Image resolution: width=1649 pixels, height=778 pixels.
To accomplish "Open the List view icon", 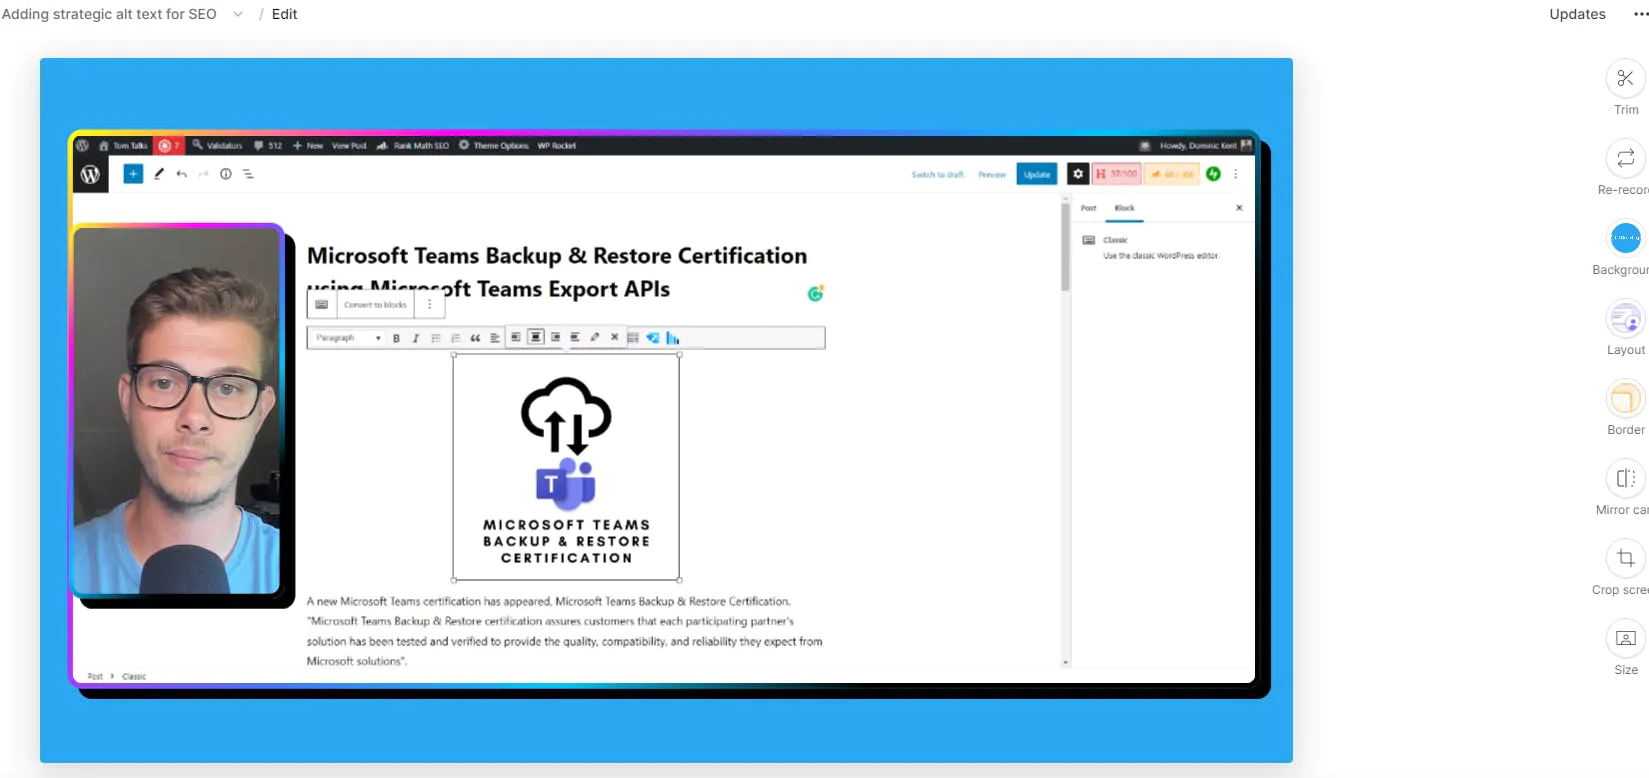I will (249, 174).
